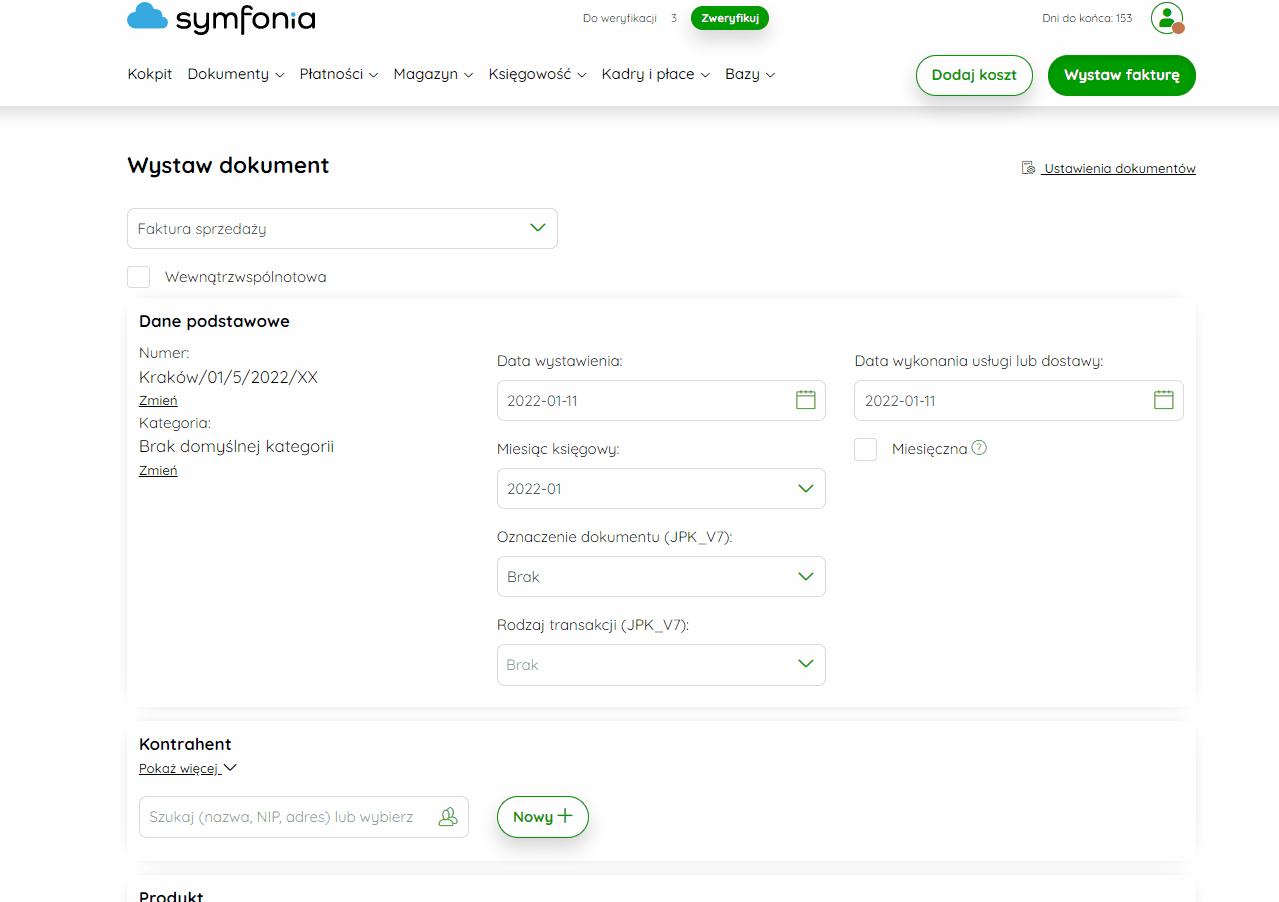The image size is (1279, 902).
Task: Open the Płatności menu
Action: coord(339,74)
